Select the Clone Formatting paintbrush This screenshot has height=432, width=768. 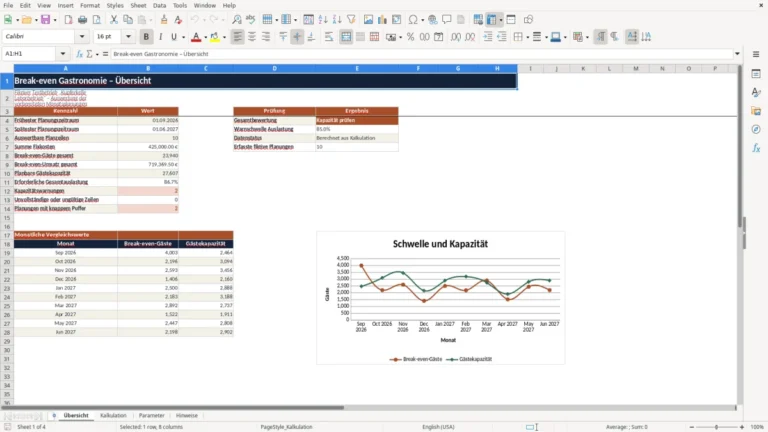pos(164,20)
